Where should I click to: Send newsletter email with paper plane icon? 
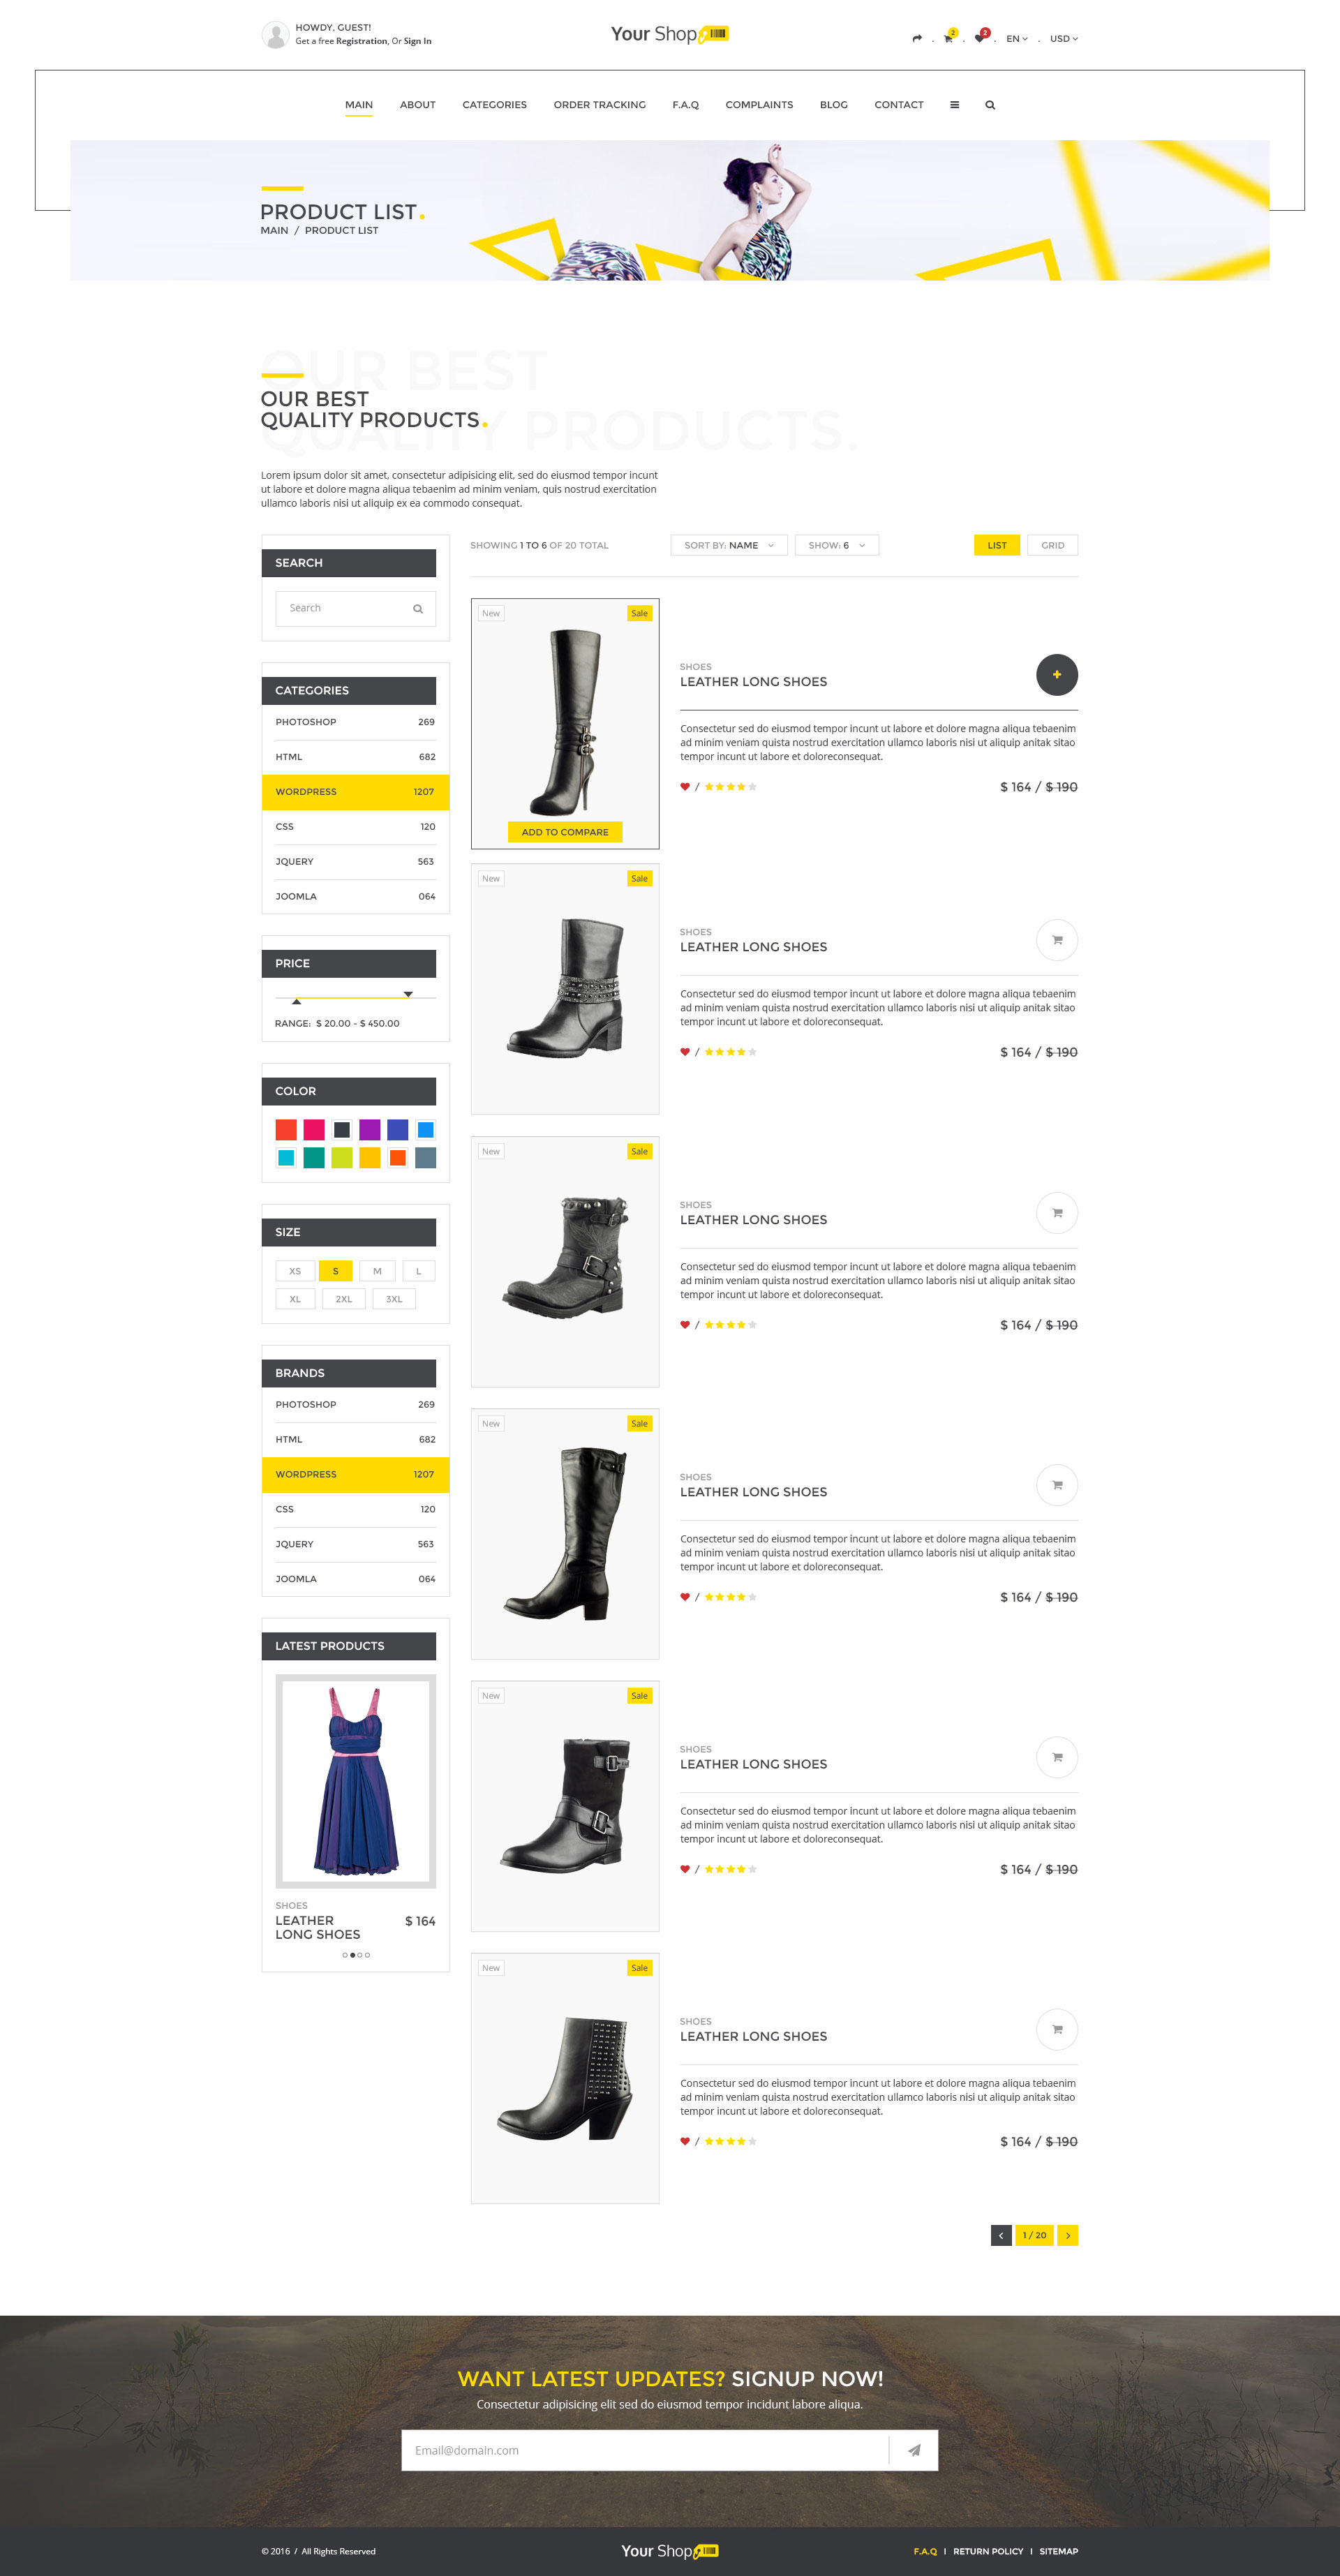[x=914, y=2450]
